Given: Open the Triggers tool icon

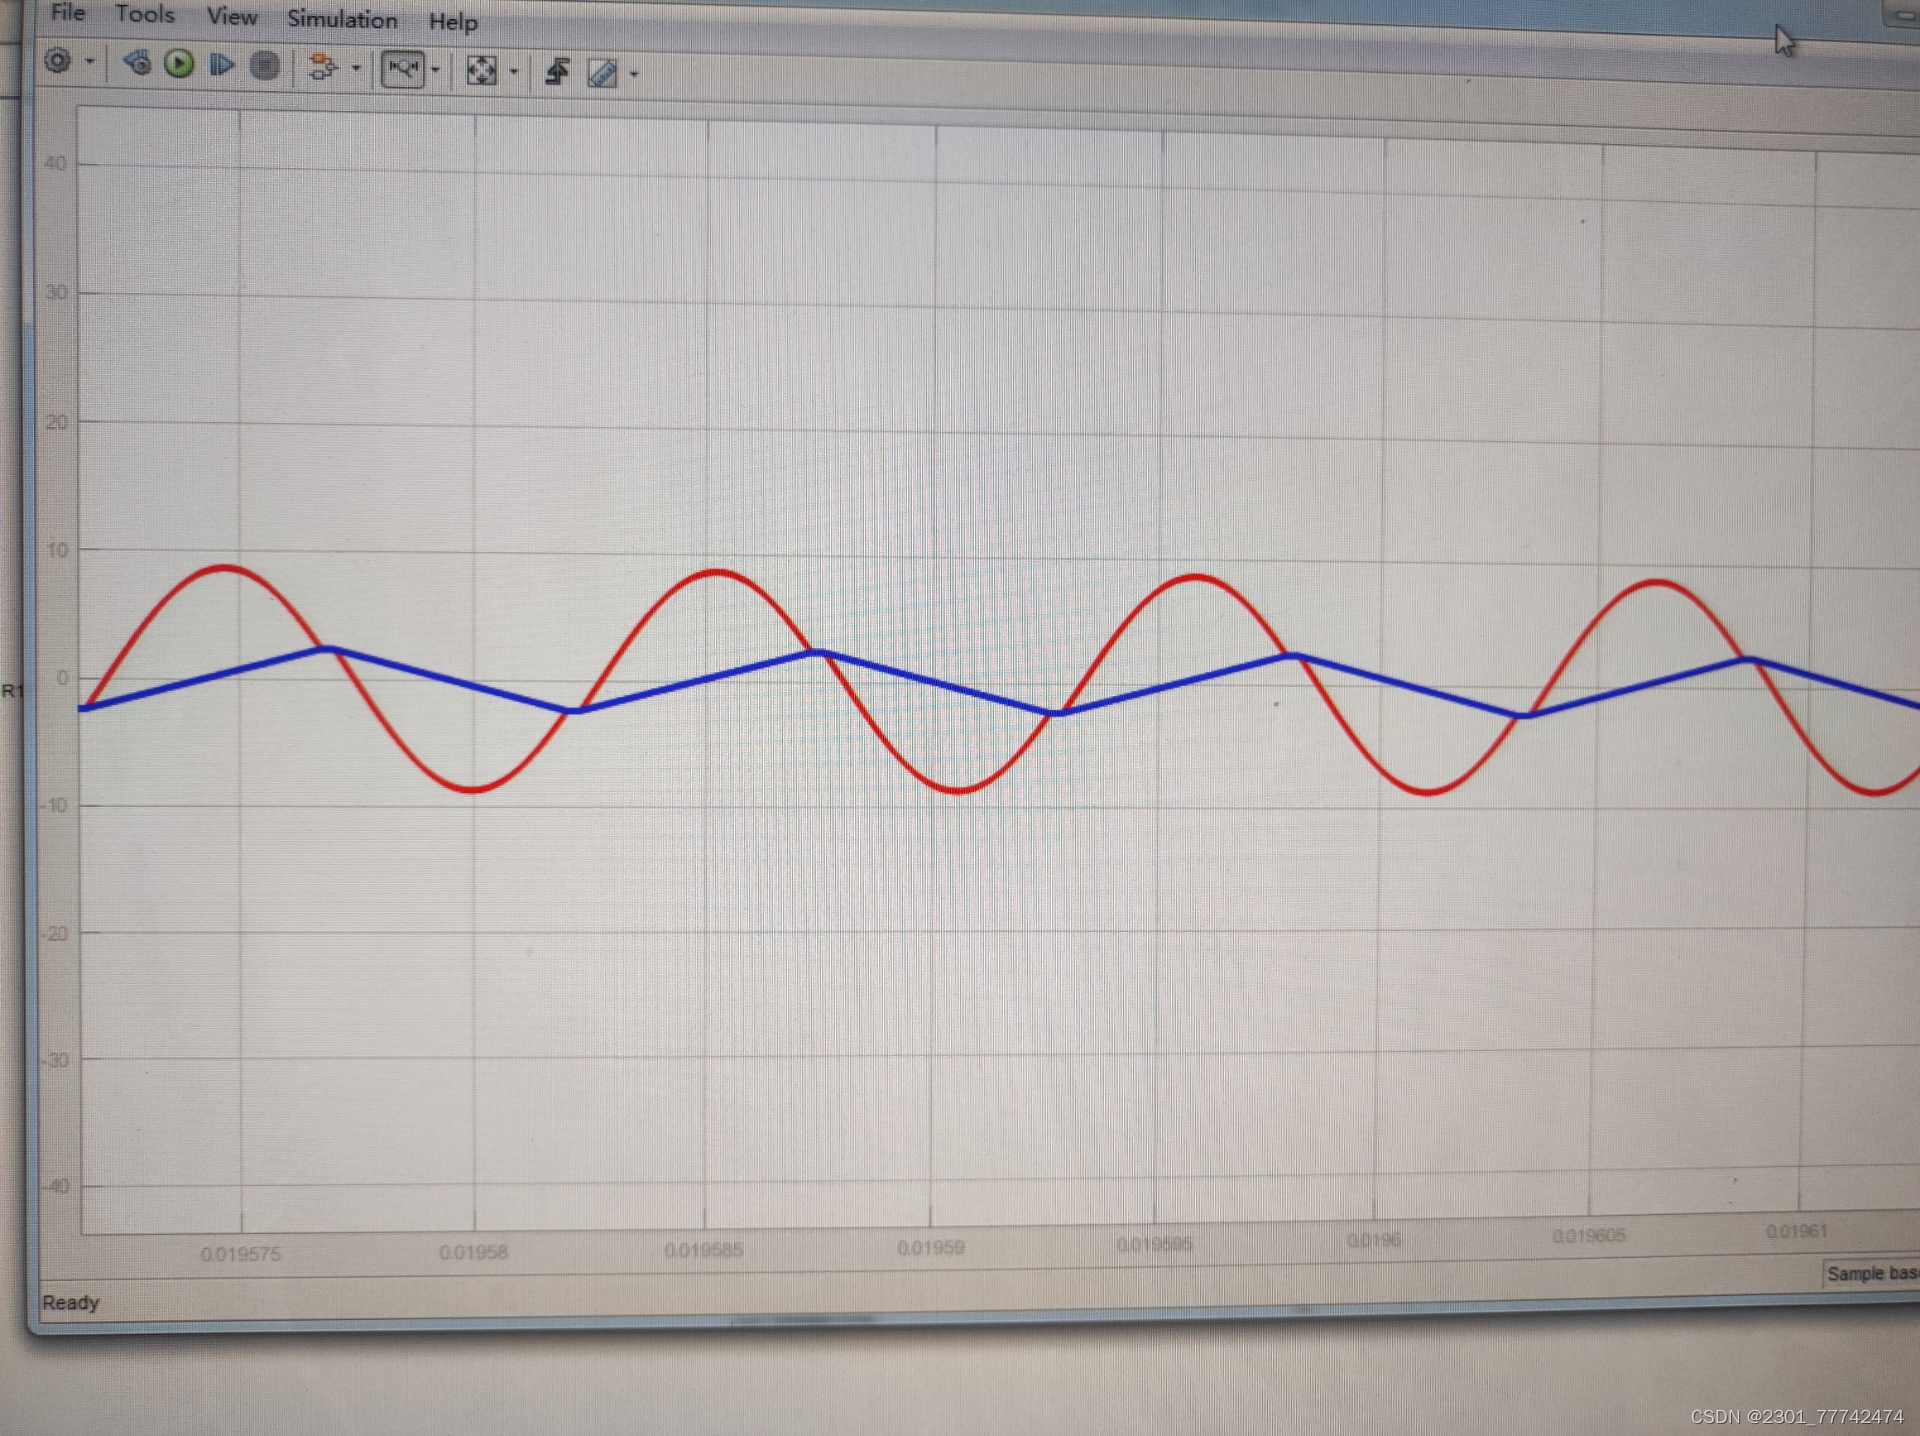Looking at the screenshot, I should [x=557, y=72].
